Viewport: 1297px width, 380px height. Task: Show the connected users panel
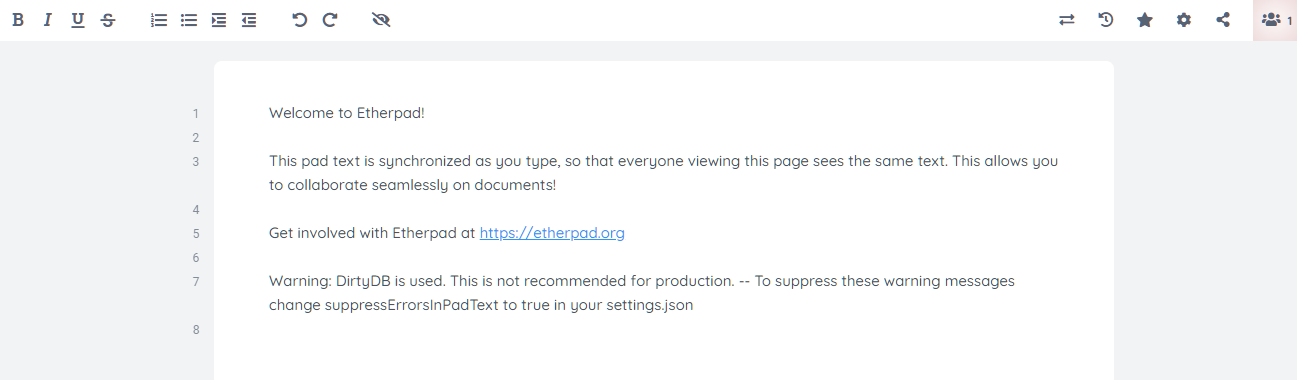[x=1275, y=20]
